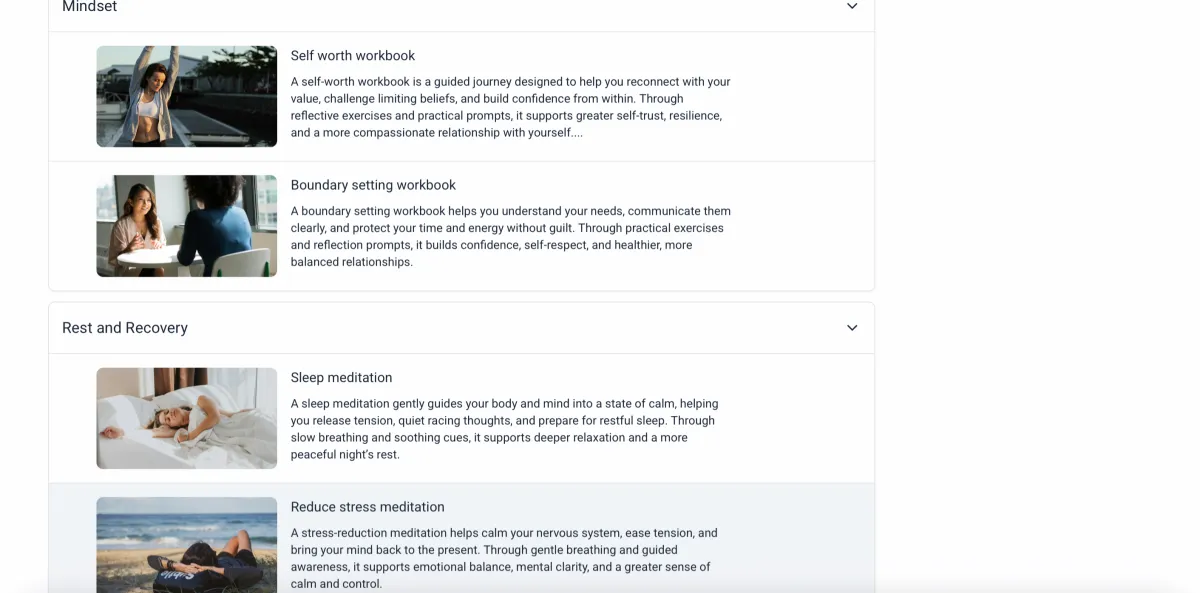Screen dimensions: 1200x593
Task: Choose the Self worth workbook list row
Action: click(x=461, y=96)
